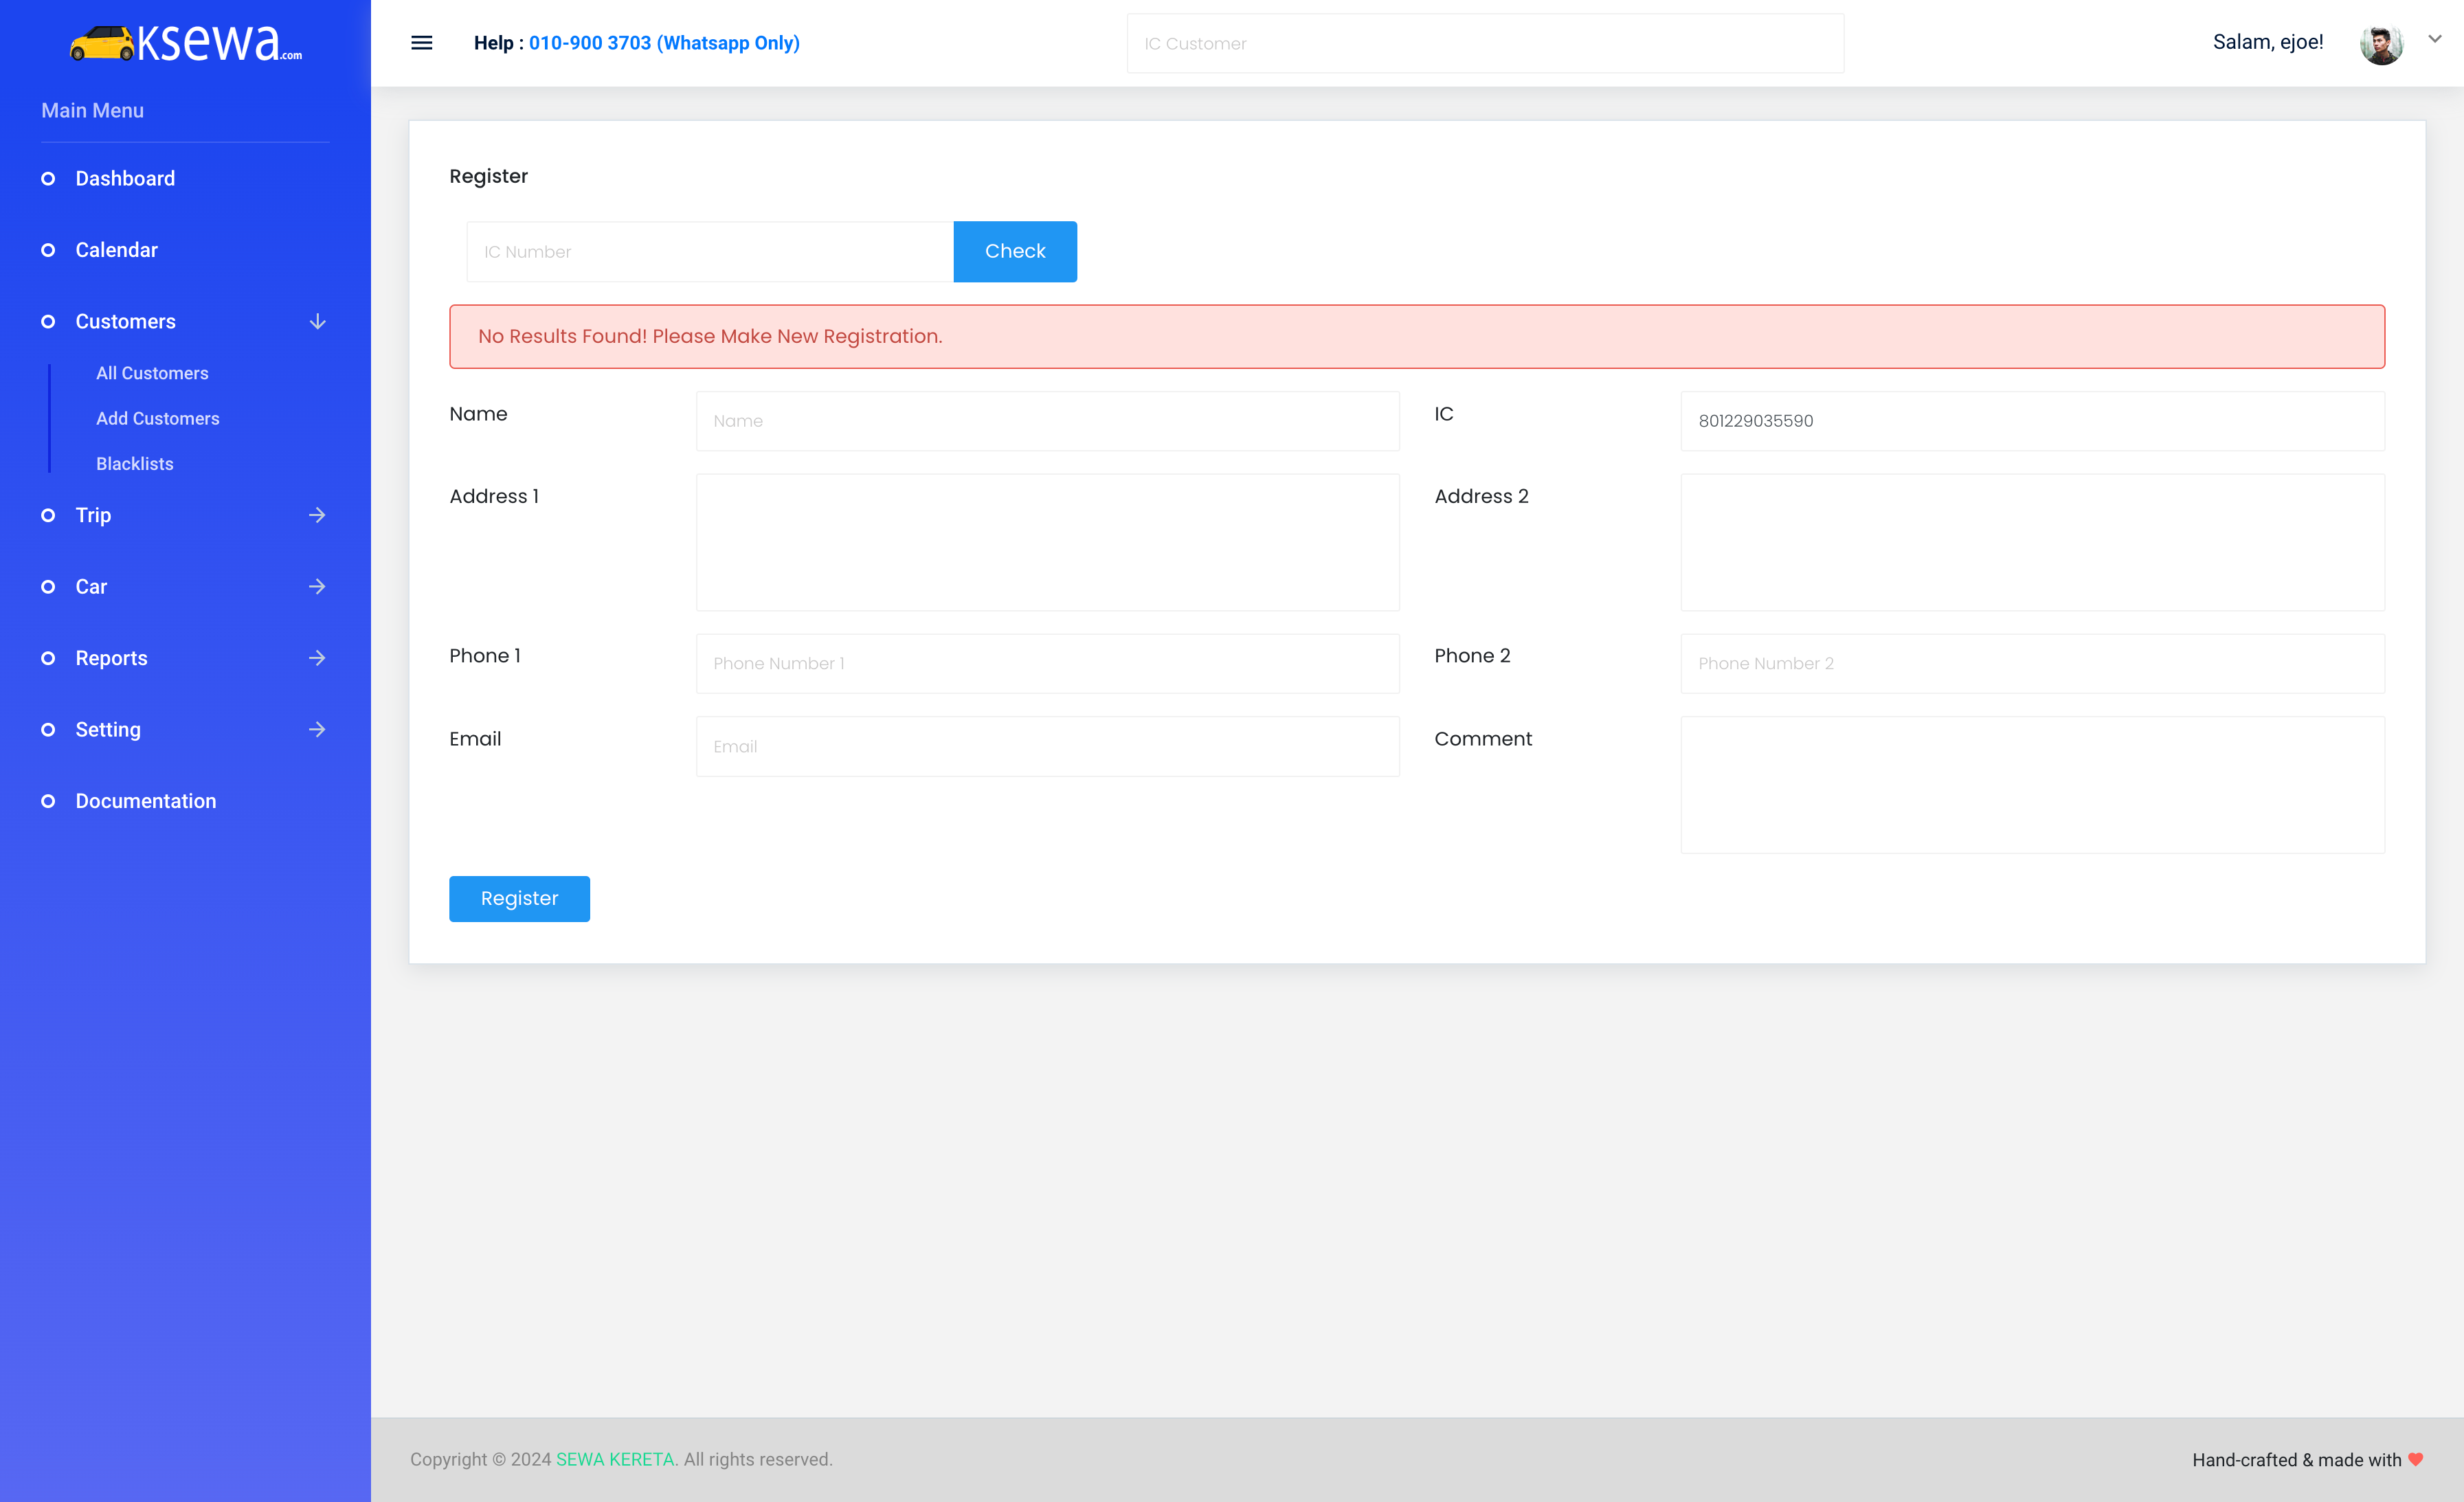Collapse the Customers submenu arrow

317,322
